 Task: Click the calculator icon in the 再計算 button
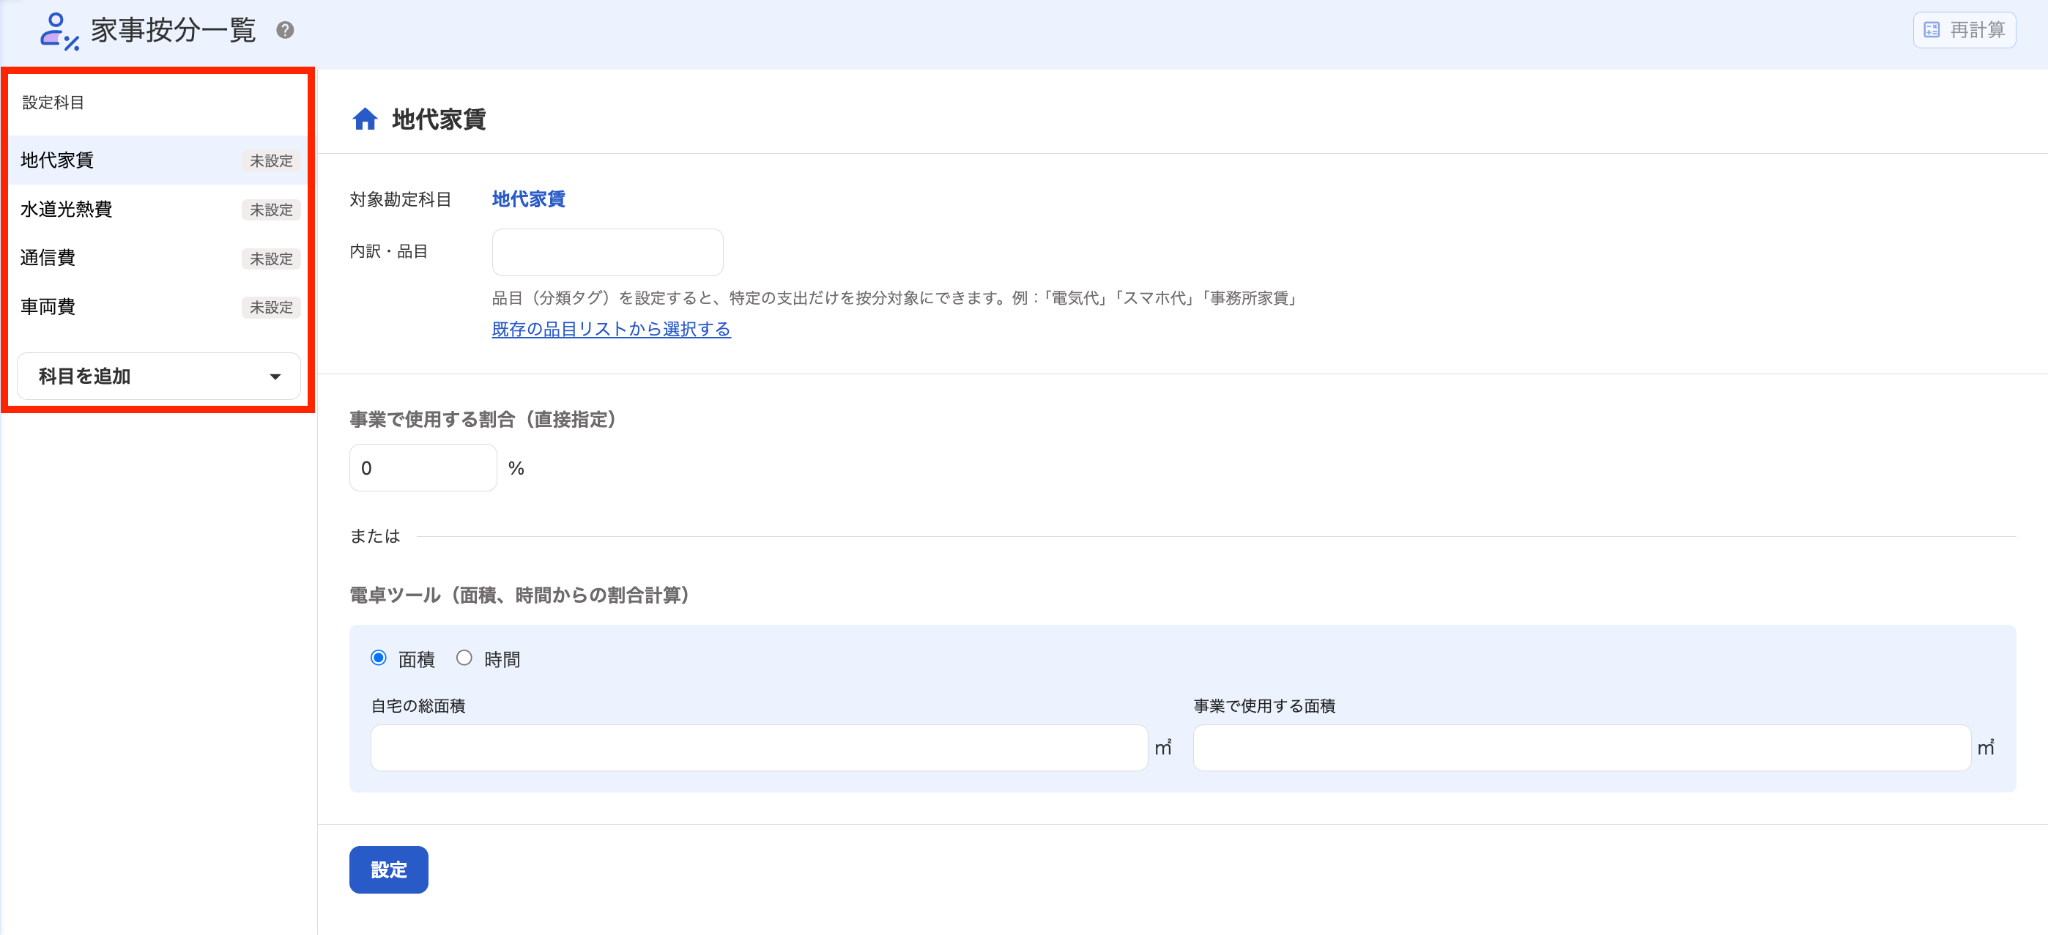tap(1932, 30)
